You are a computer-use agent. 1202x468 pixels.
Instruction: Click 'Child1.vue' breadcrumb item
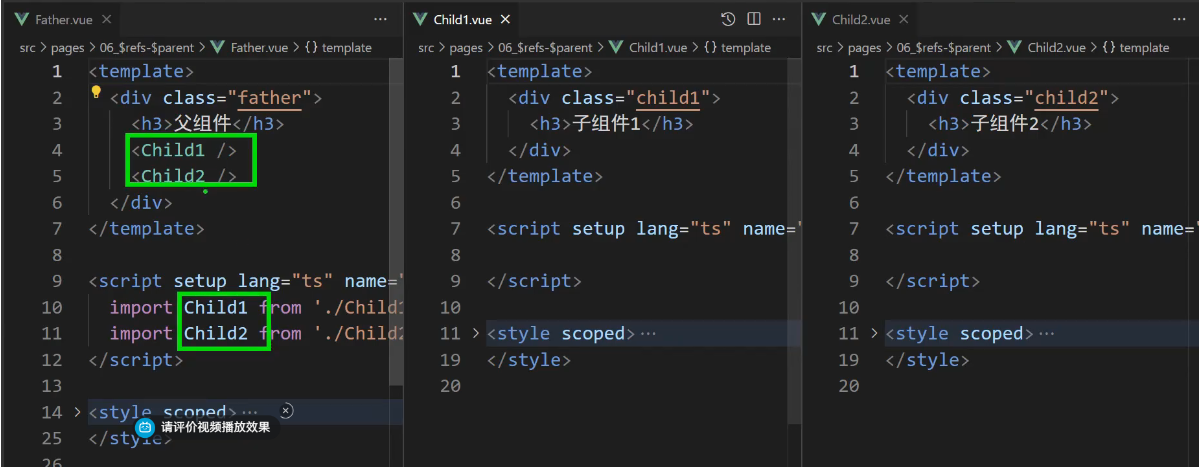coord(658,47)
